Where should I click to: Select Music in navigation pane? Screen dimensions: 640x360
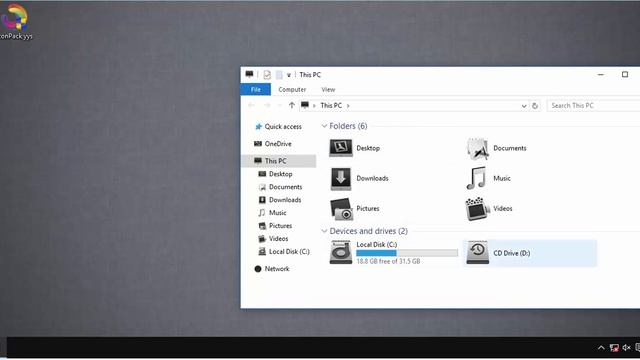pyautogui.click(x=279, y=213)
